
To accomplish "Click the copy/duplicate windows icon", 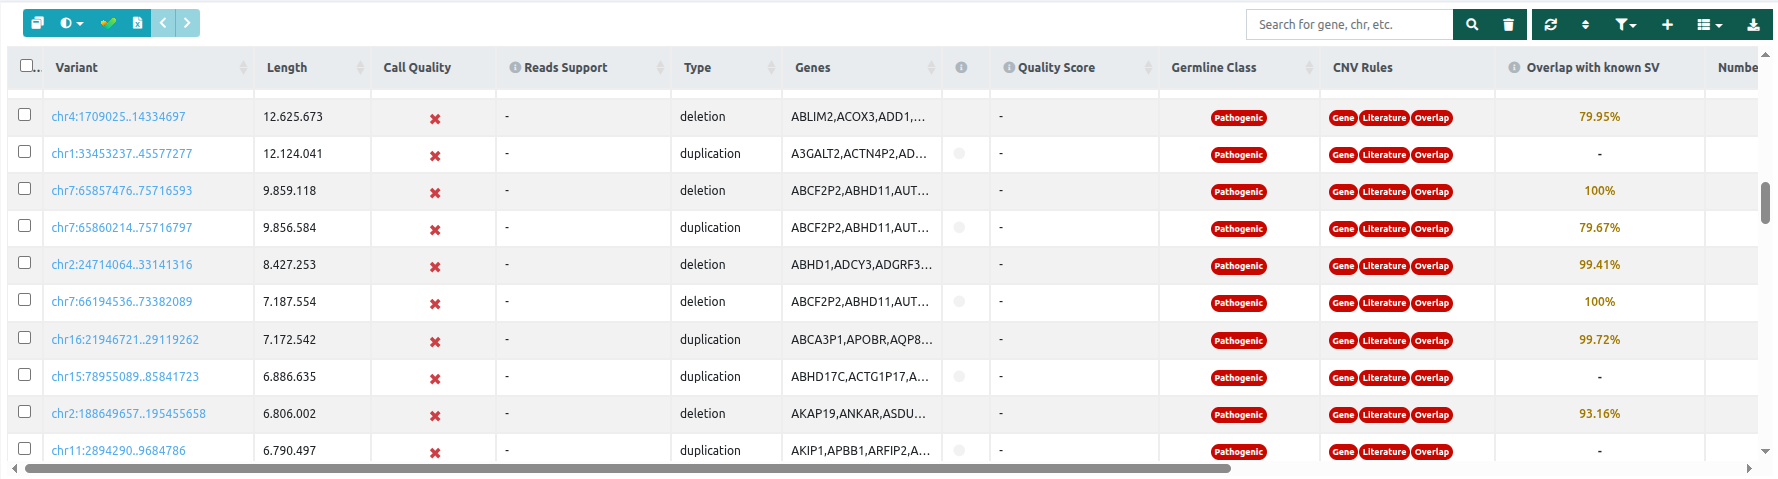I will [37, 23].
